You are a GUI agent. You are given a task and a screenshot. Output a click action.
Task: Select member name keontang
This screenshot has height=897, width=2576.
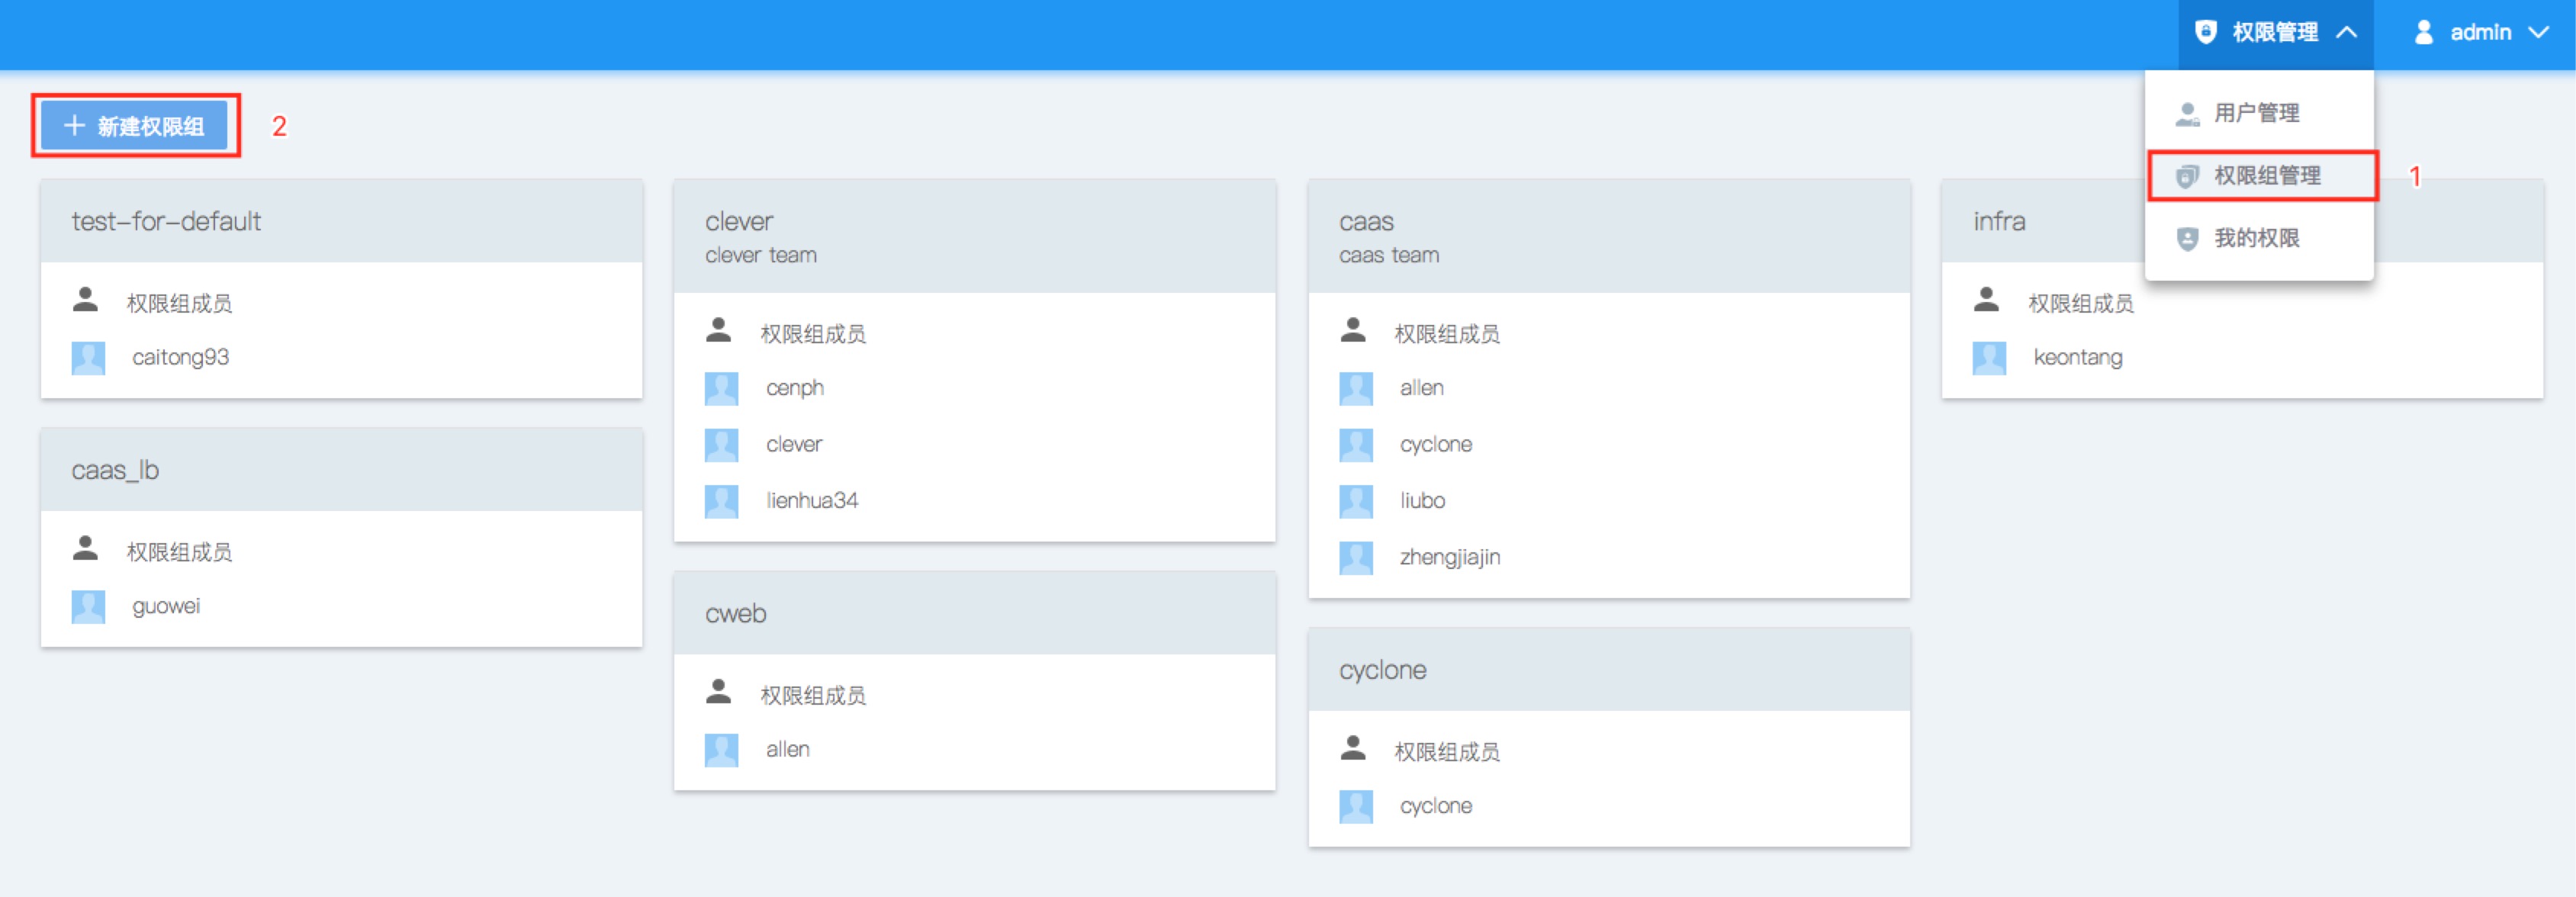(2078, 358)
